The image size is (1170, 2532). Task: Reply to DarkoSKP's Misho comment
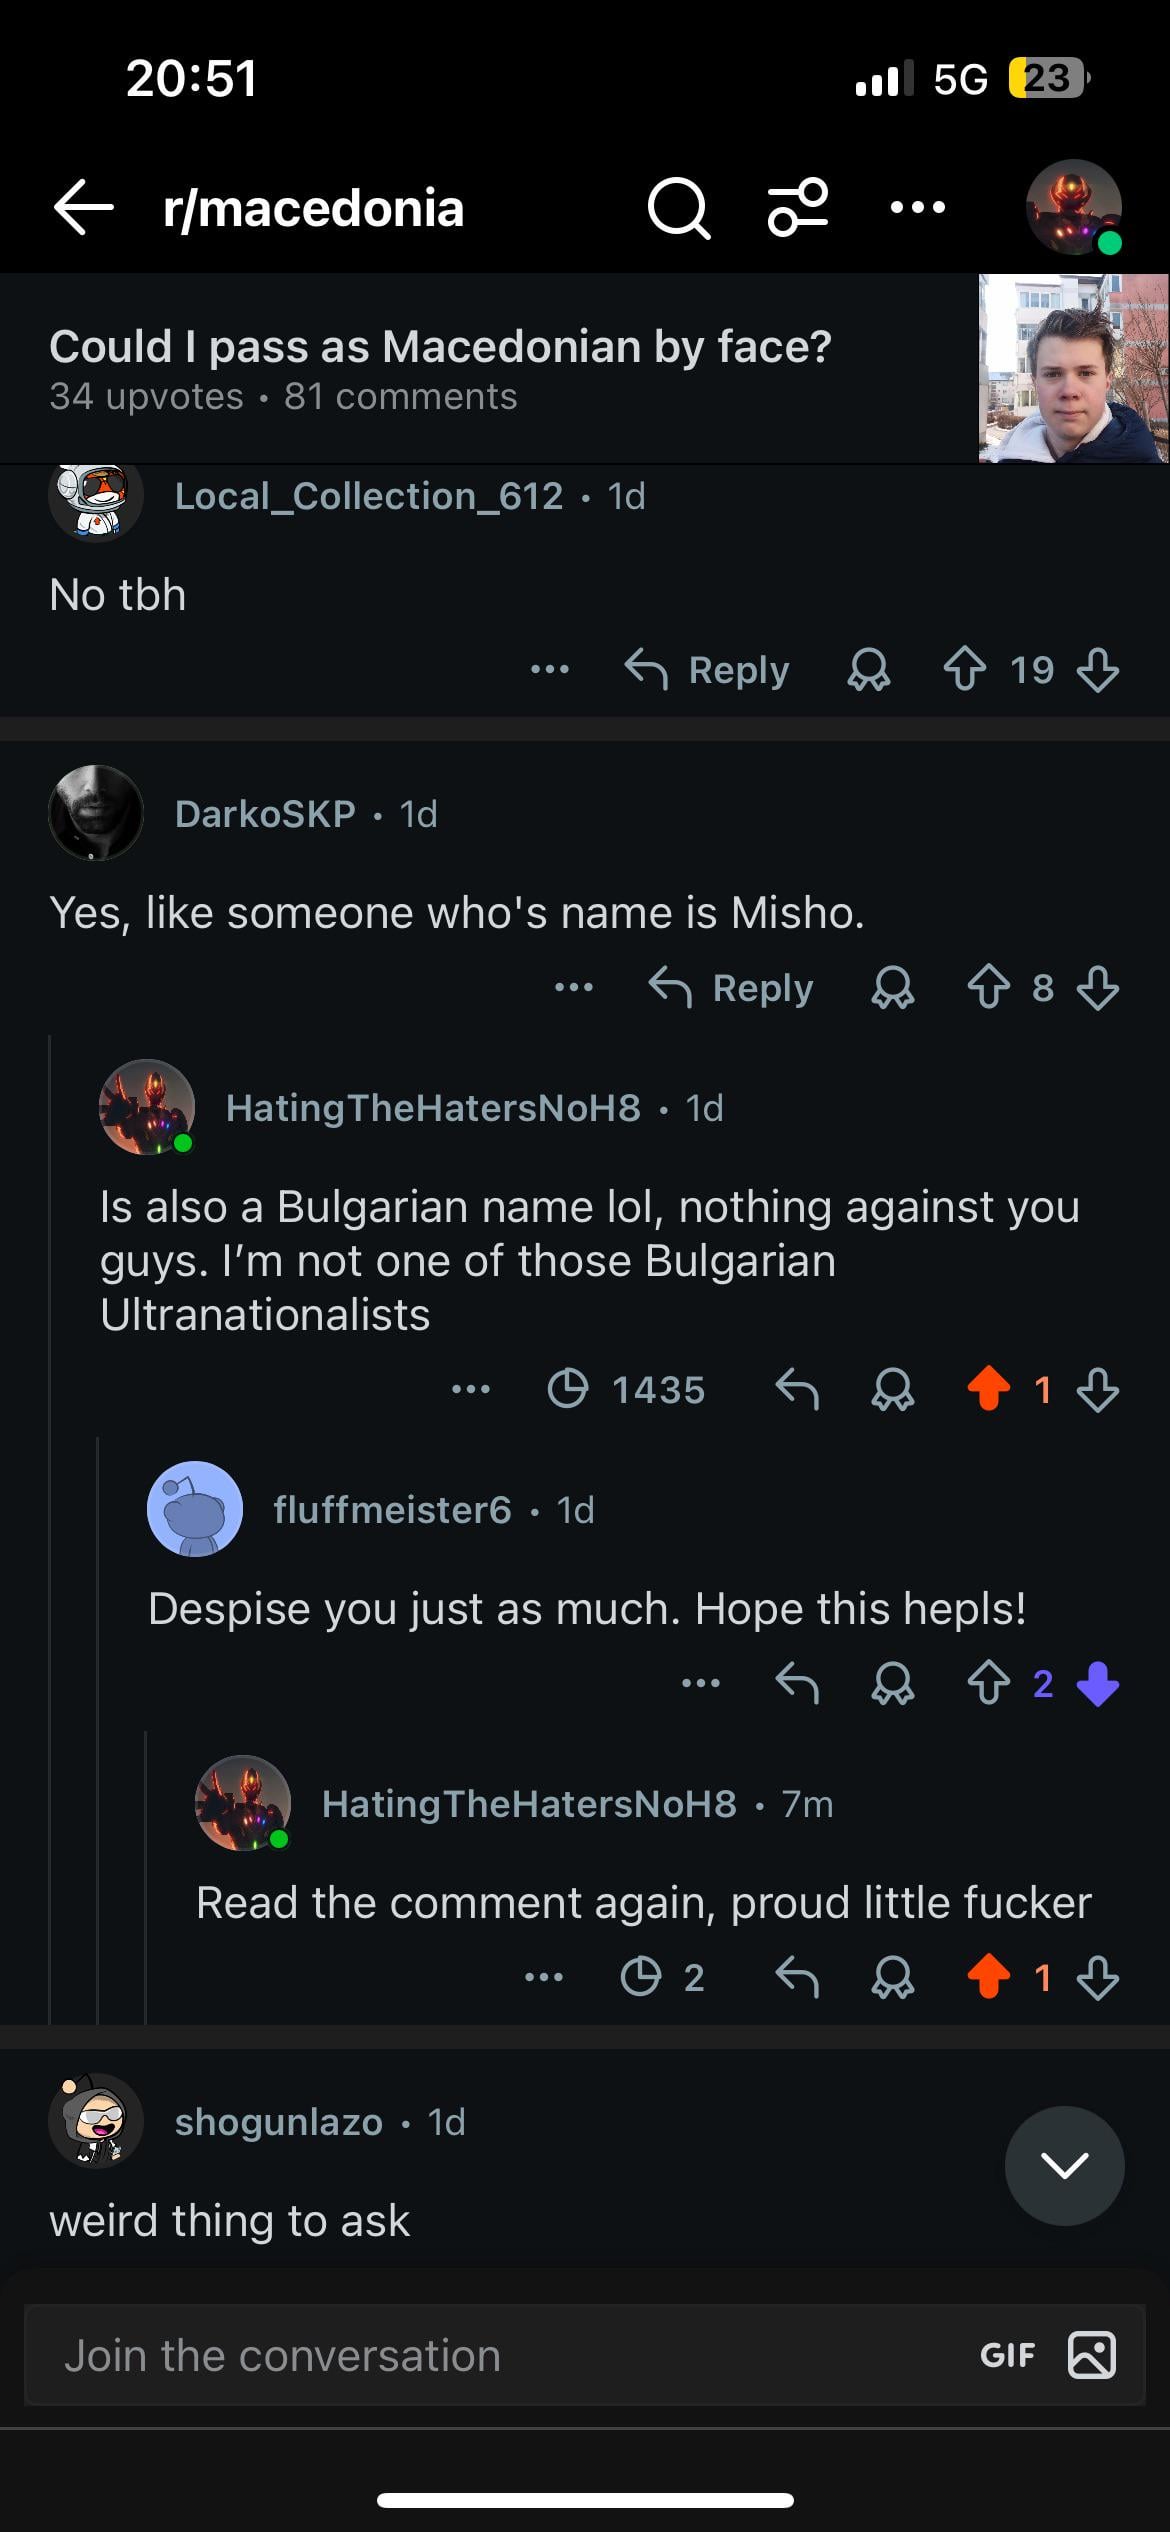tap(732, 988)
